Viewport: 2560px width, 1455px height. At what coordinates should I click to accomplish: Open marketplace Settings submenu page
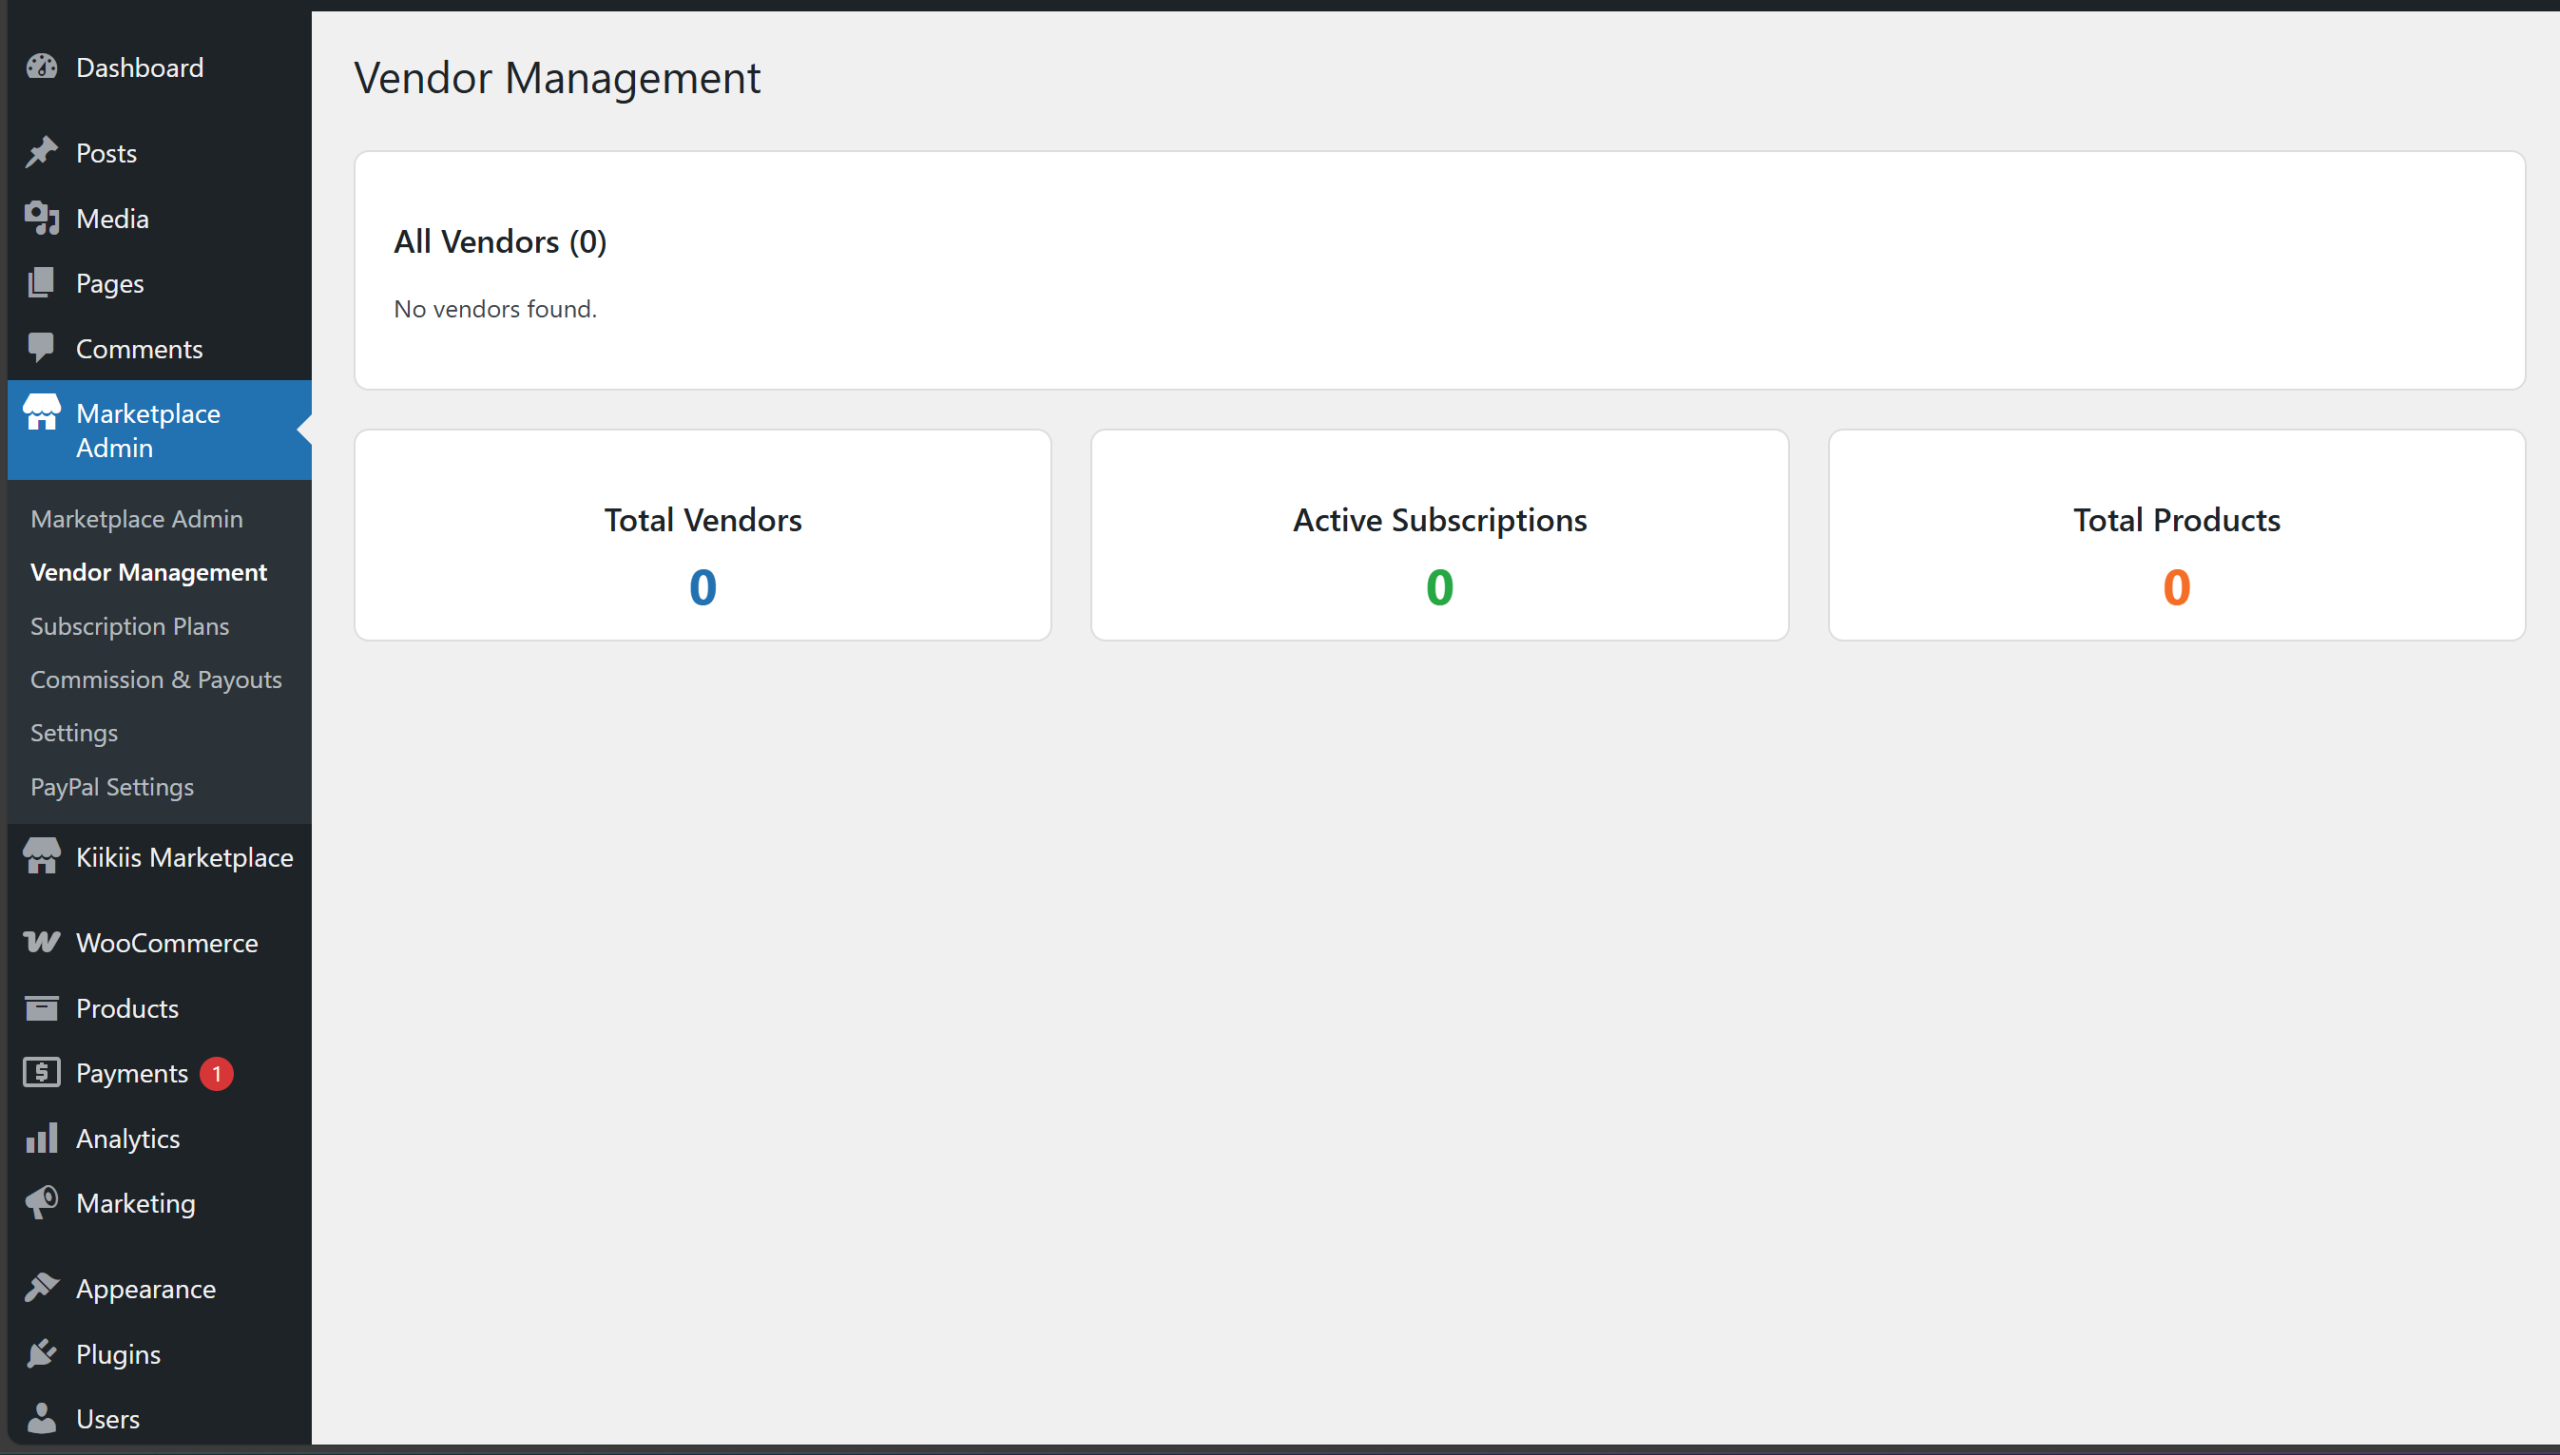tap(74, 733)
